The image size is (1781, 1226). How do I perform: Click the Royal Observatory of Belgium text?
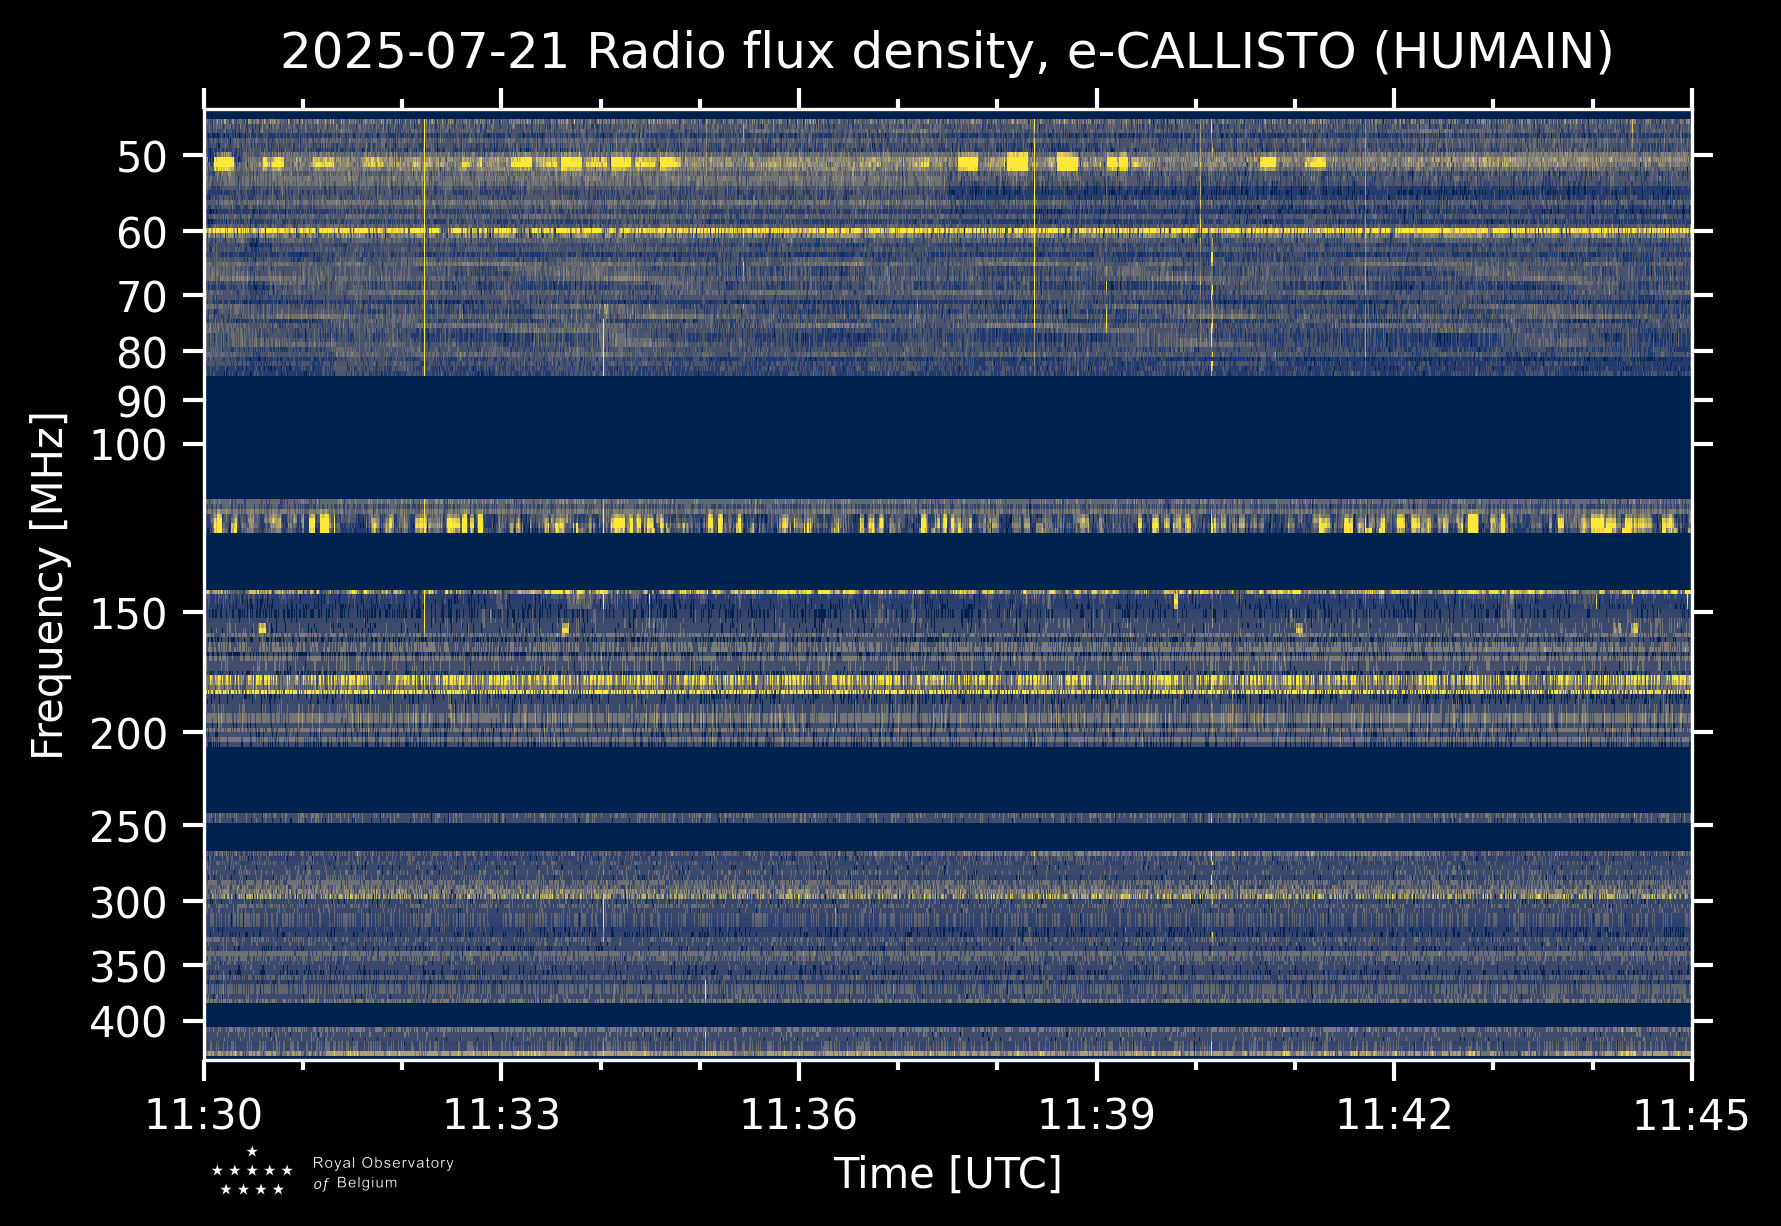click(x=383, y=1173)
